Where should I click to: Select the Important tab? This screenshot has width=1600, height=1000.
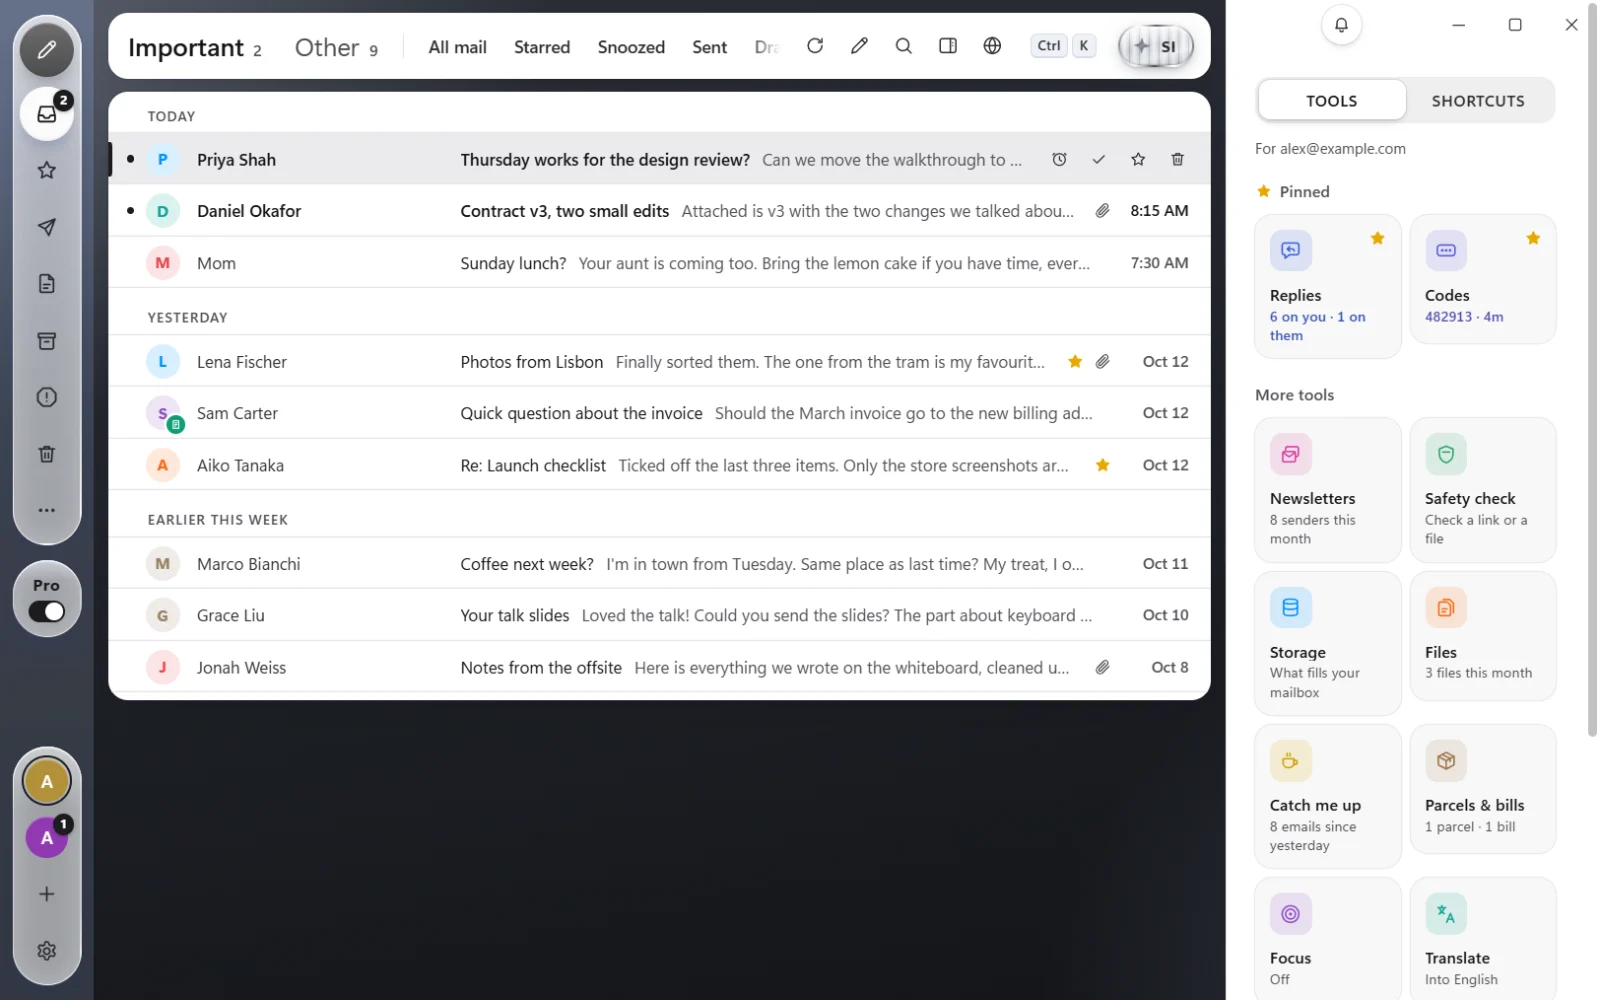pyautogui.click(x=195, y=47)
